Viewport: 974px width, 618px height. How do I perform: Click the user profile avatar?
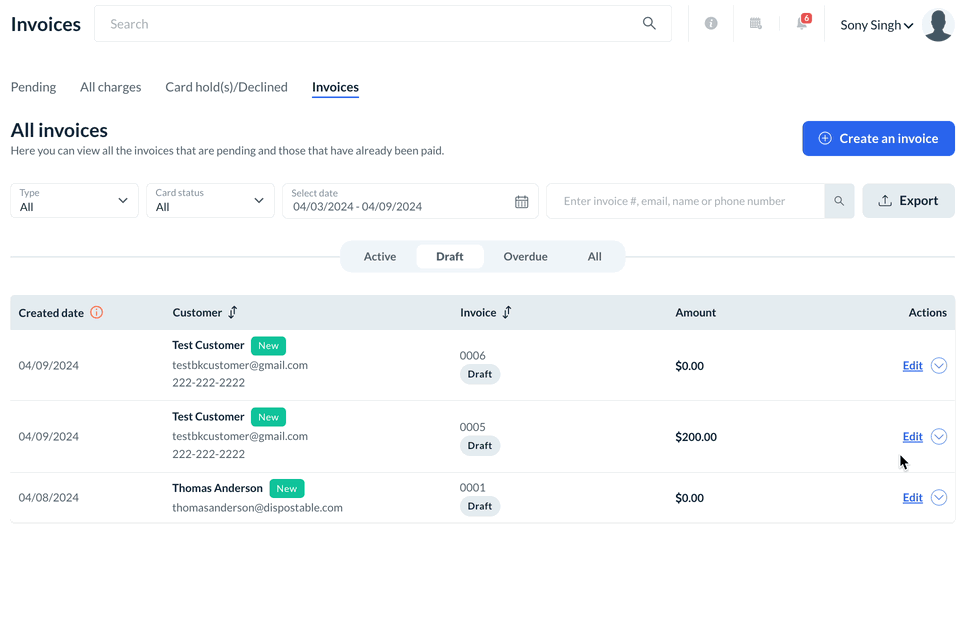pyautogui.click(x=938, y=24)
